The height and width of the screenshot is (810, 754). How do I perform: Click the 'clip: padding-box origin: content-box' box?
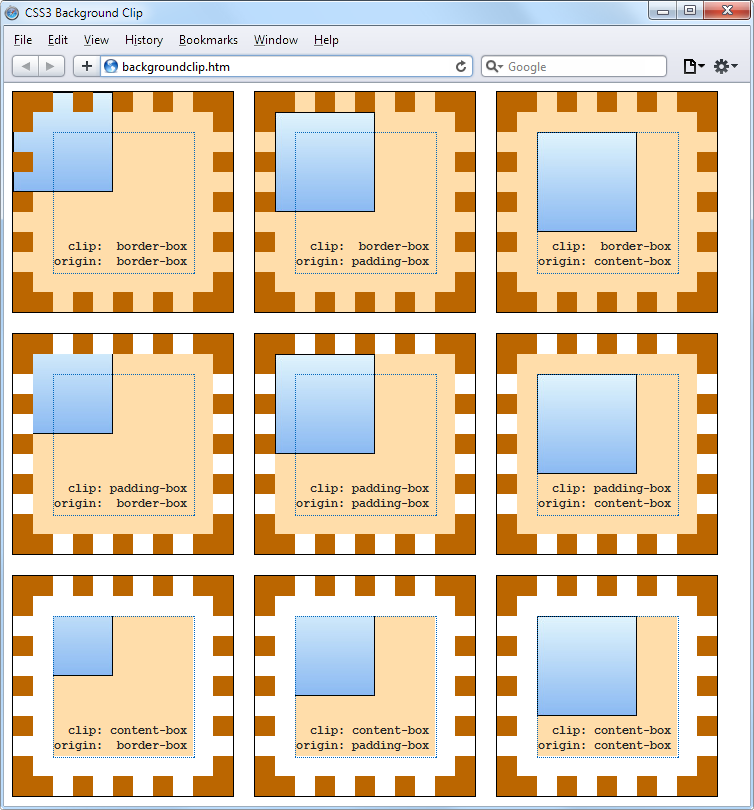pyautogui.click(x=607, y=444)
